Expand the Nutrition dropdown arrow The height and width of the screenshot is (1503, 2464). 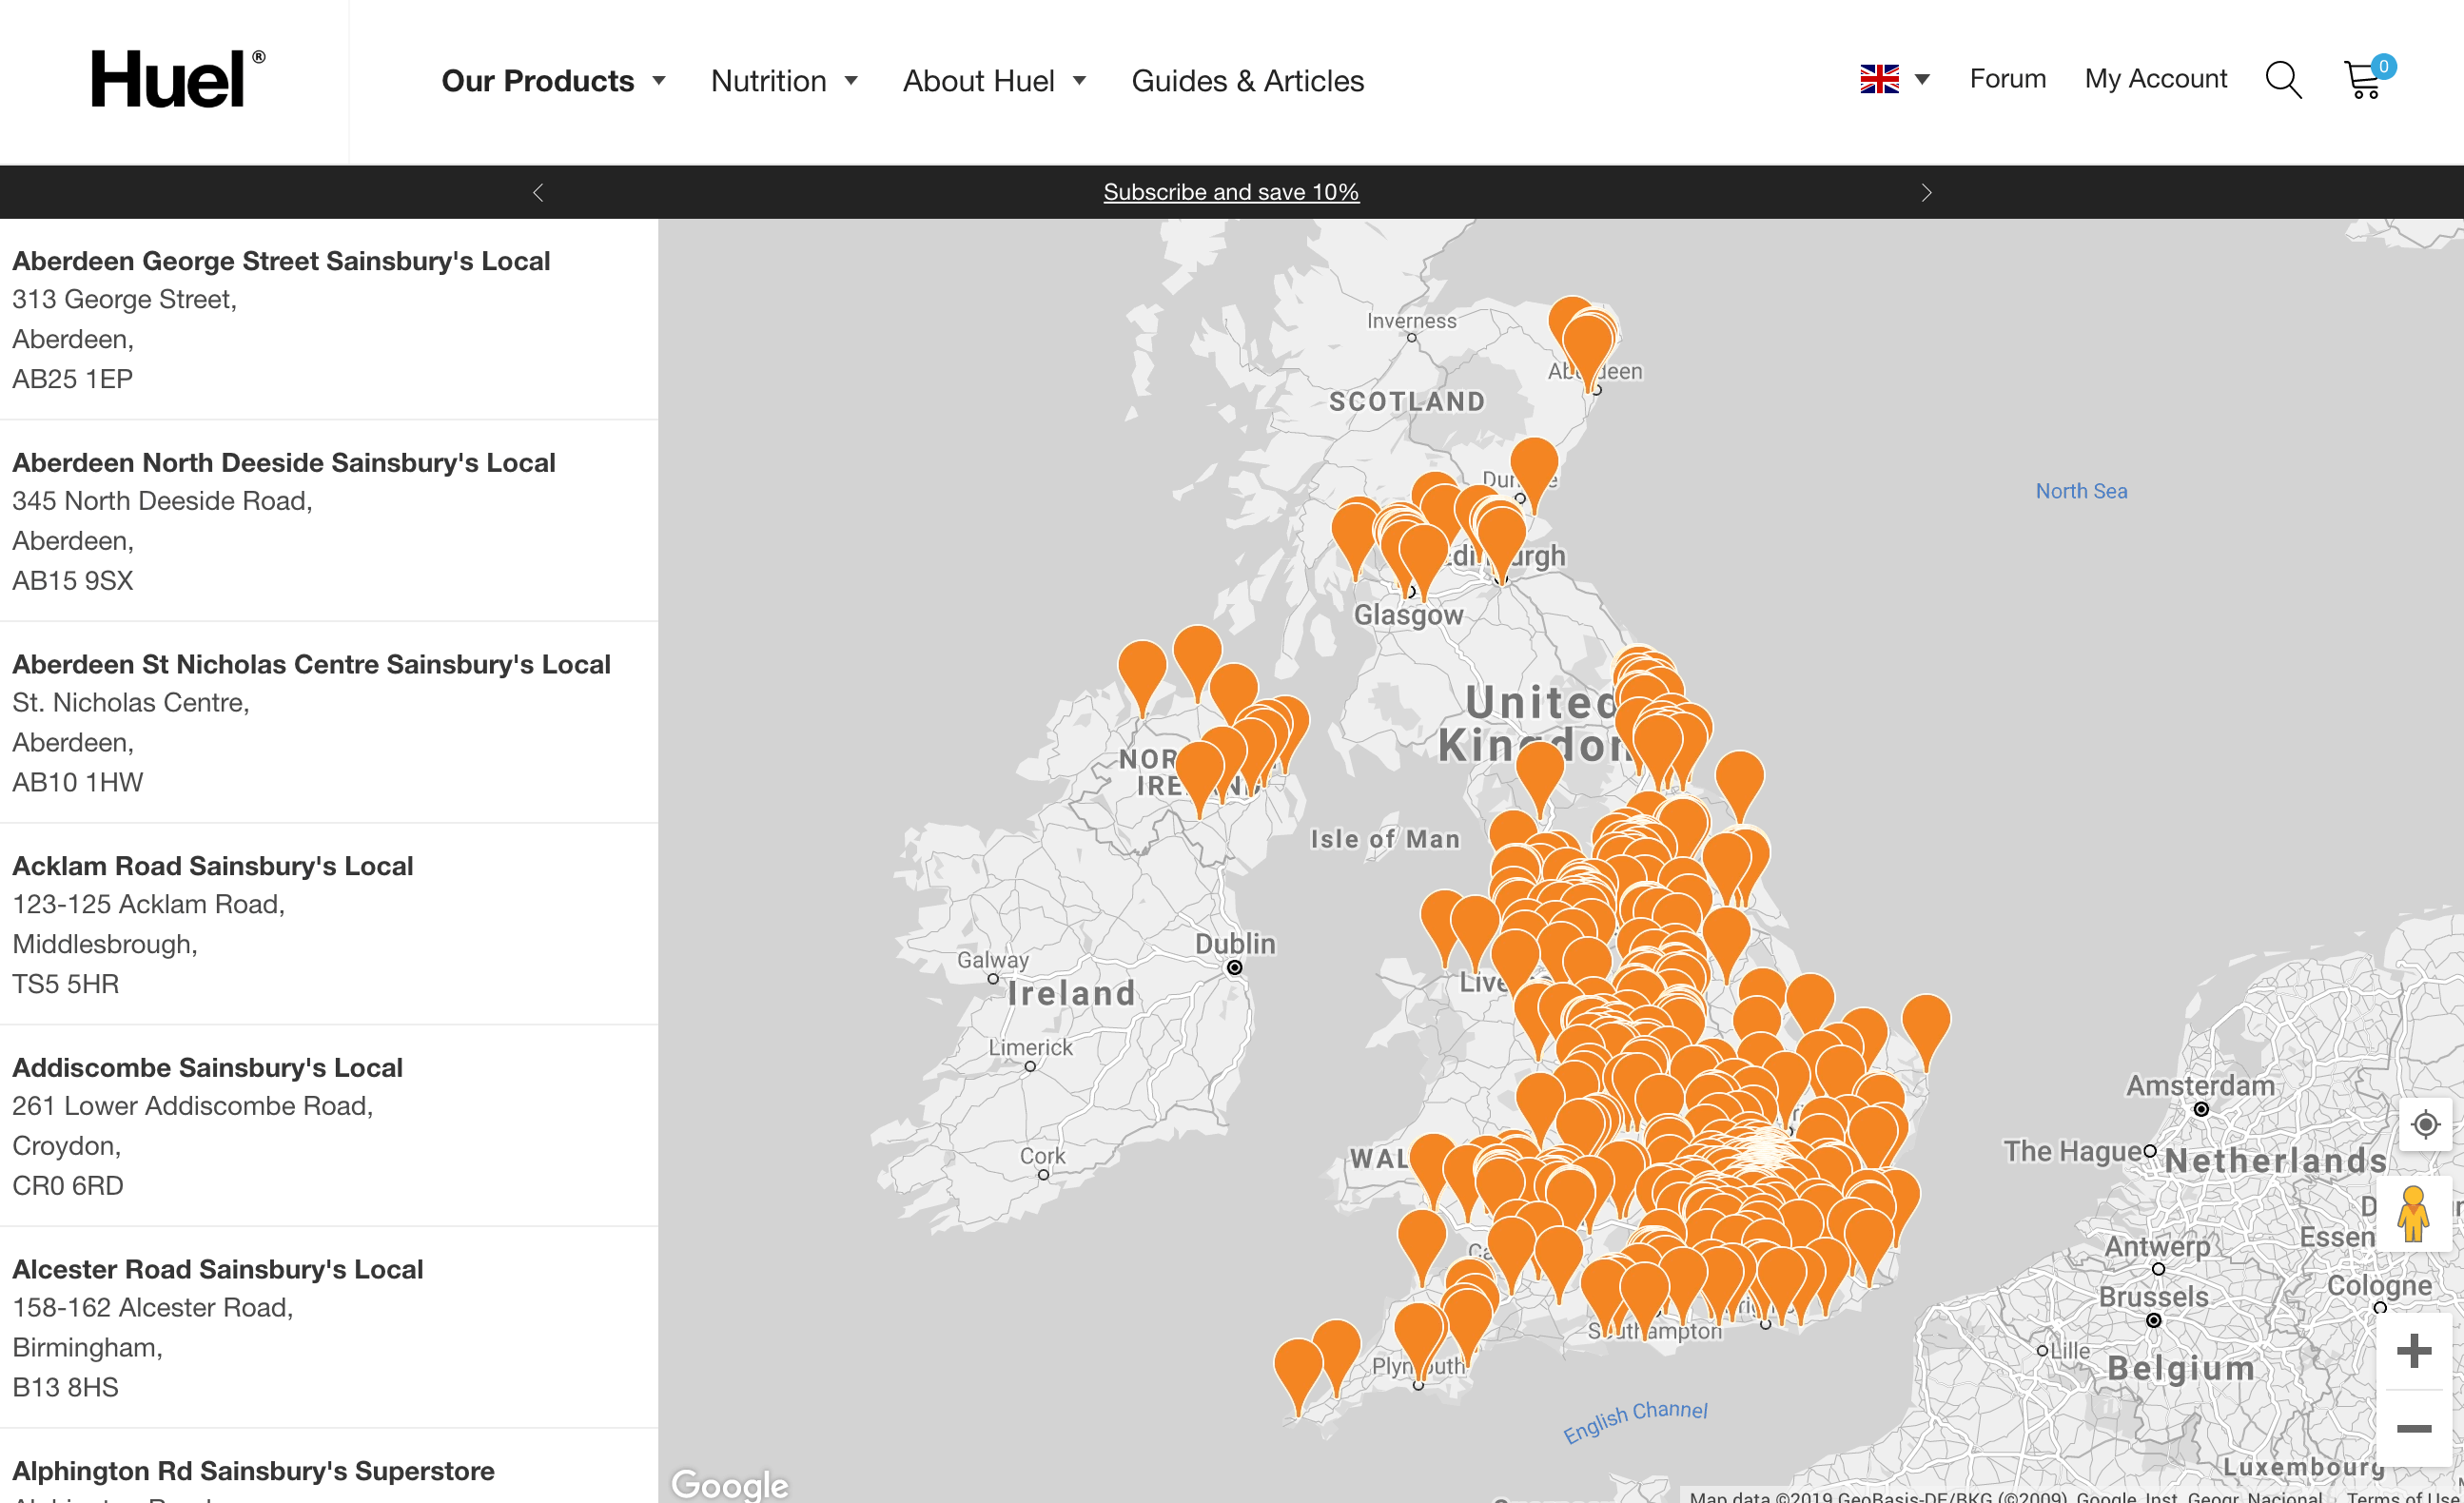pyautogui.click(x=851, y=81)
